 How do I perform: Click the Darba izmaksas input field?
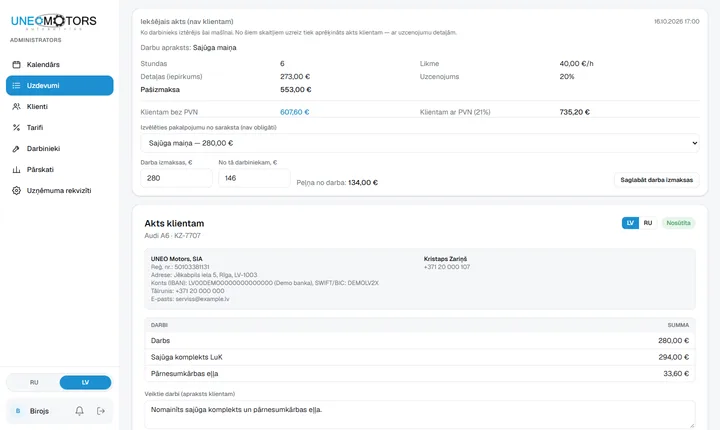176,178
